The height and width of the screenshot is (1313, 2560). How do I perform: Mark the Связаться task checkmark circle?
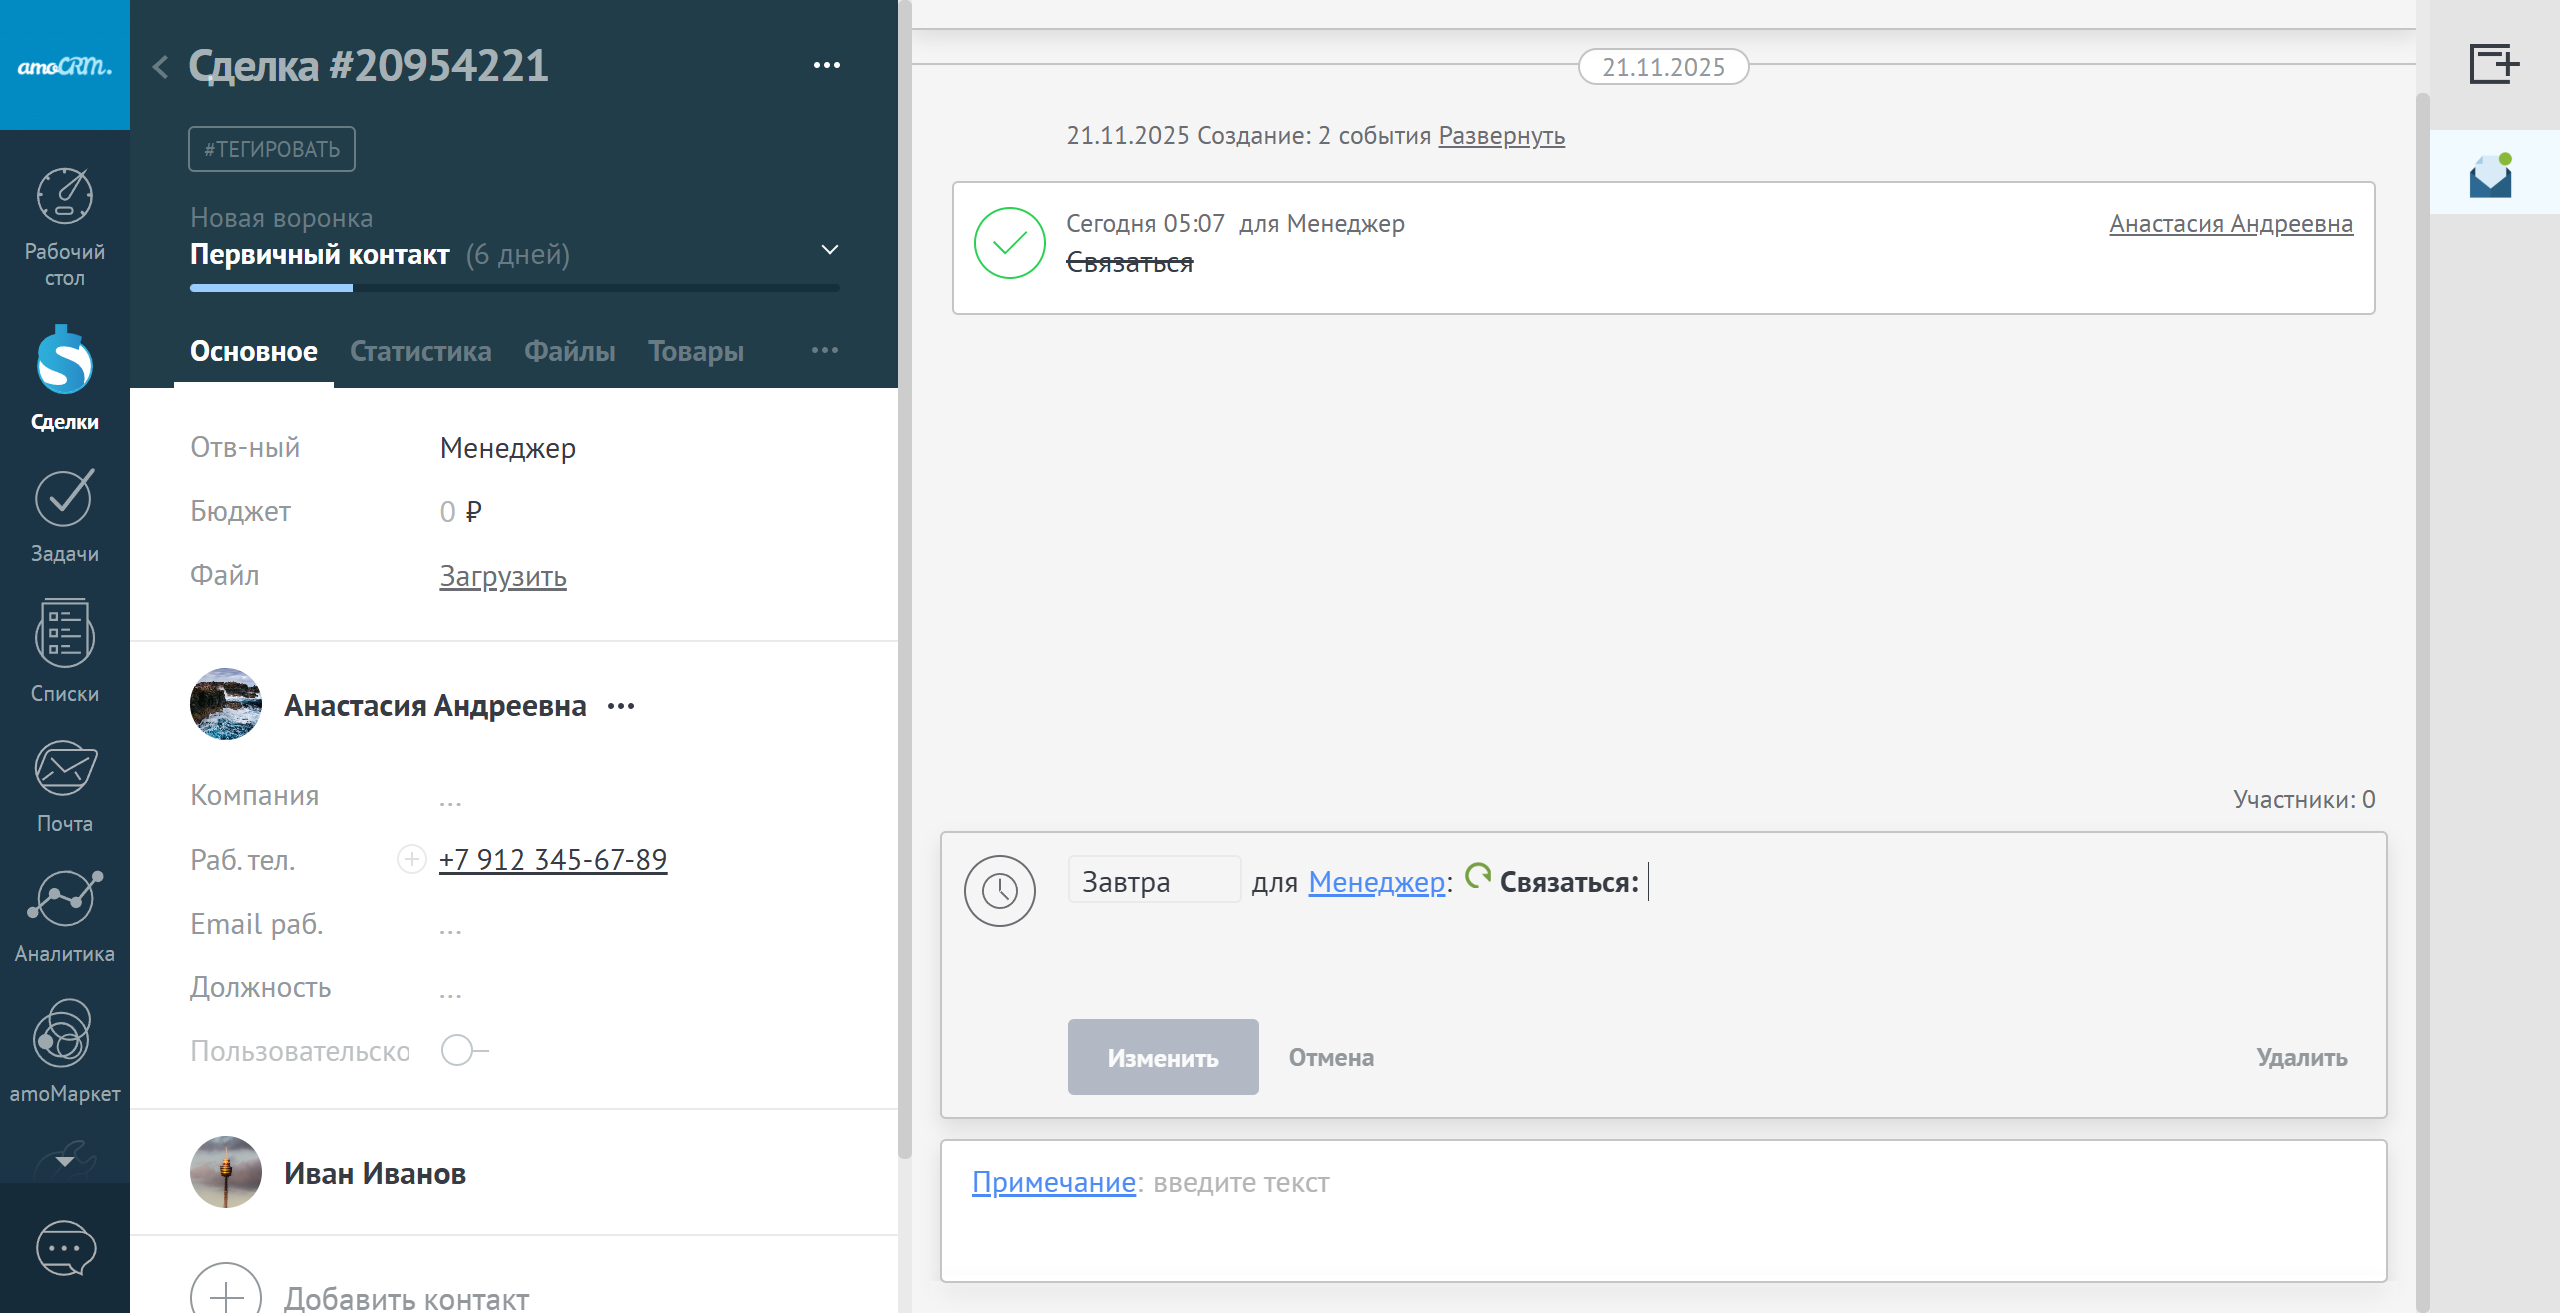(x=1009, y=243)
